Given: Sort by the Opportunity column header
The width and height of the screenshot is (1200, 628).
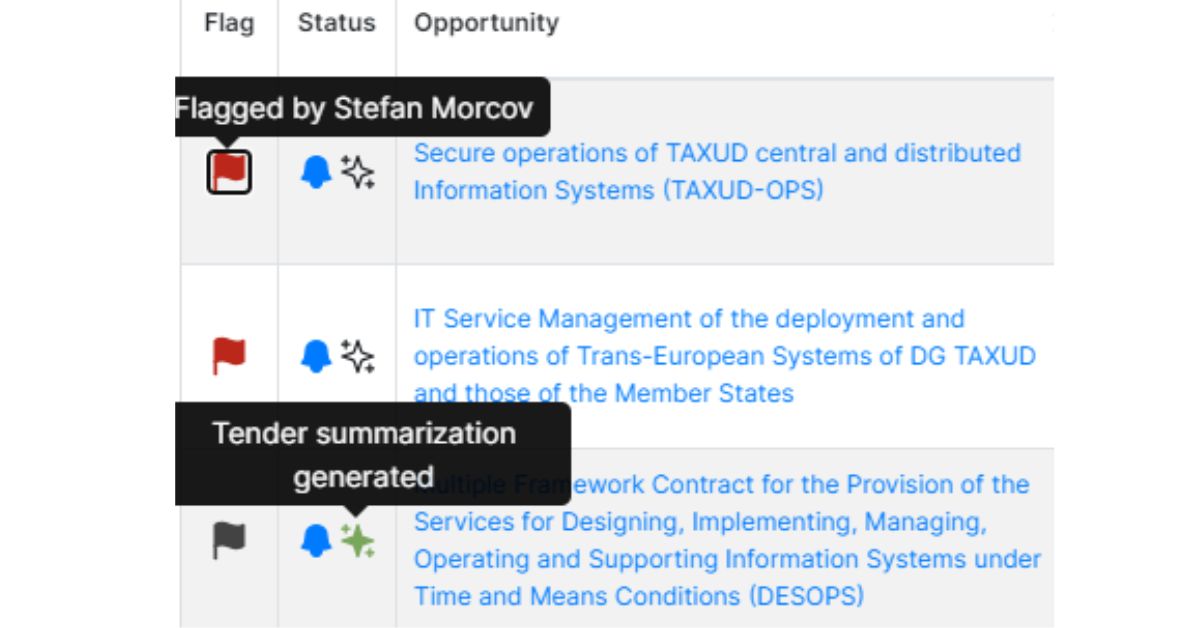Looking at the screenshot, I should click(486, 23).
